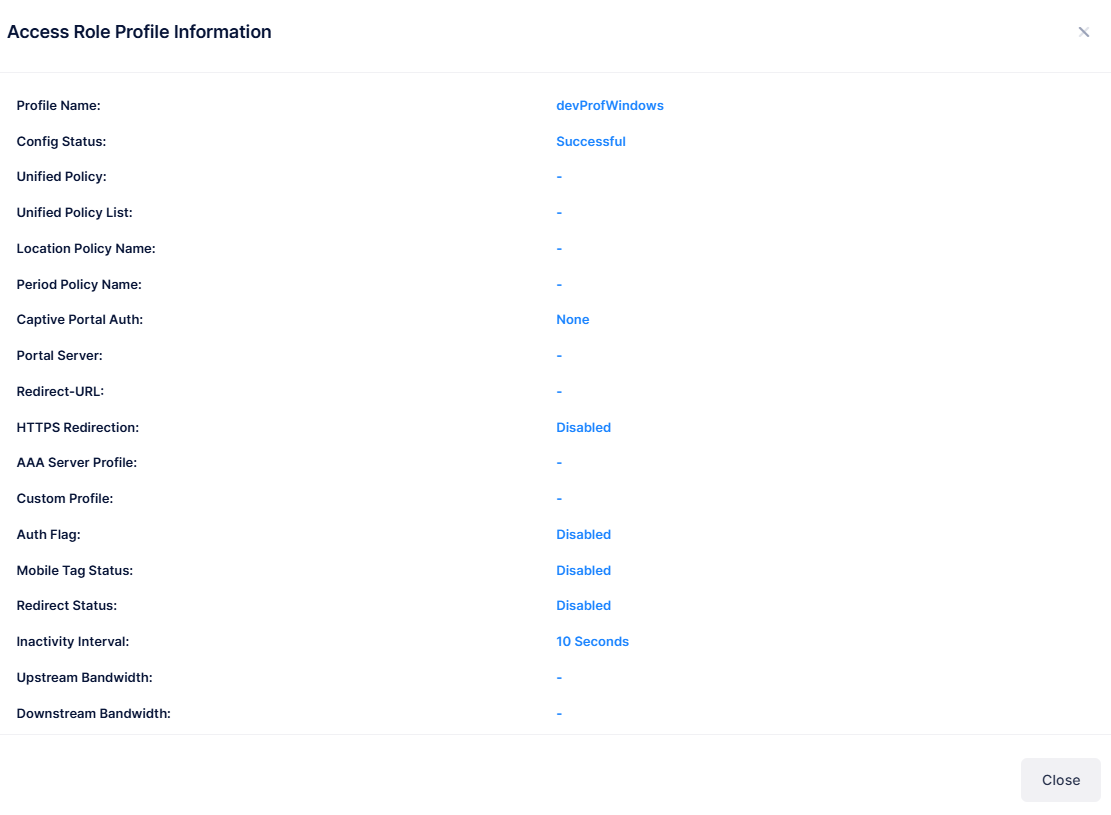1111x815 pixels.
Task: Click the dash next to Unified Policy
Action: (x=559, y=176)
